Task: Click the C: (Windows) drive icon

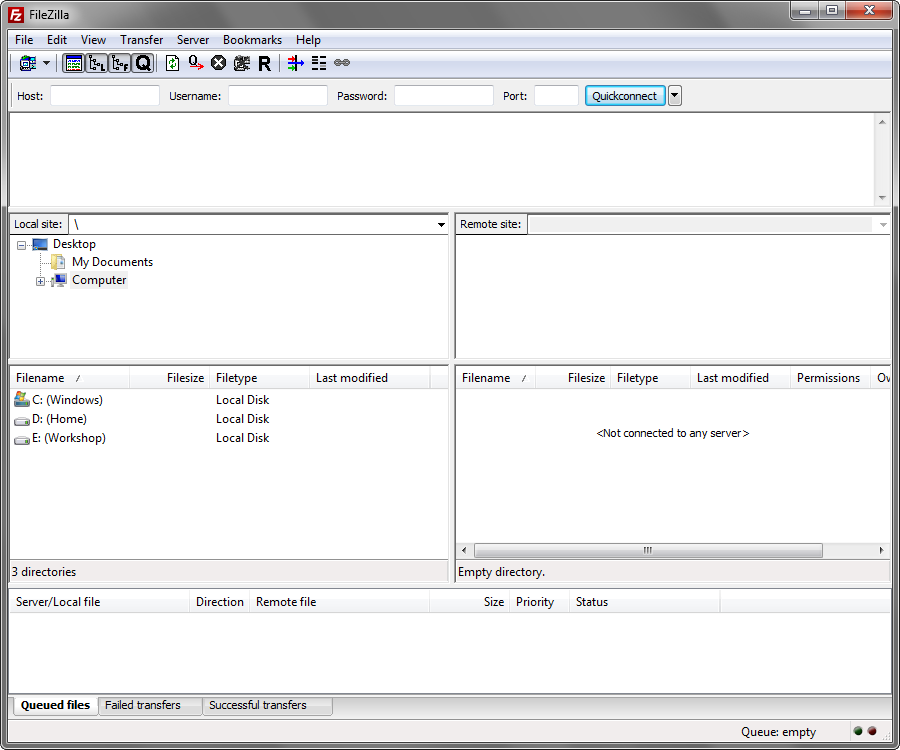Action: coord(22,399)
